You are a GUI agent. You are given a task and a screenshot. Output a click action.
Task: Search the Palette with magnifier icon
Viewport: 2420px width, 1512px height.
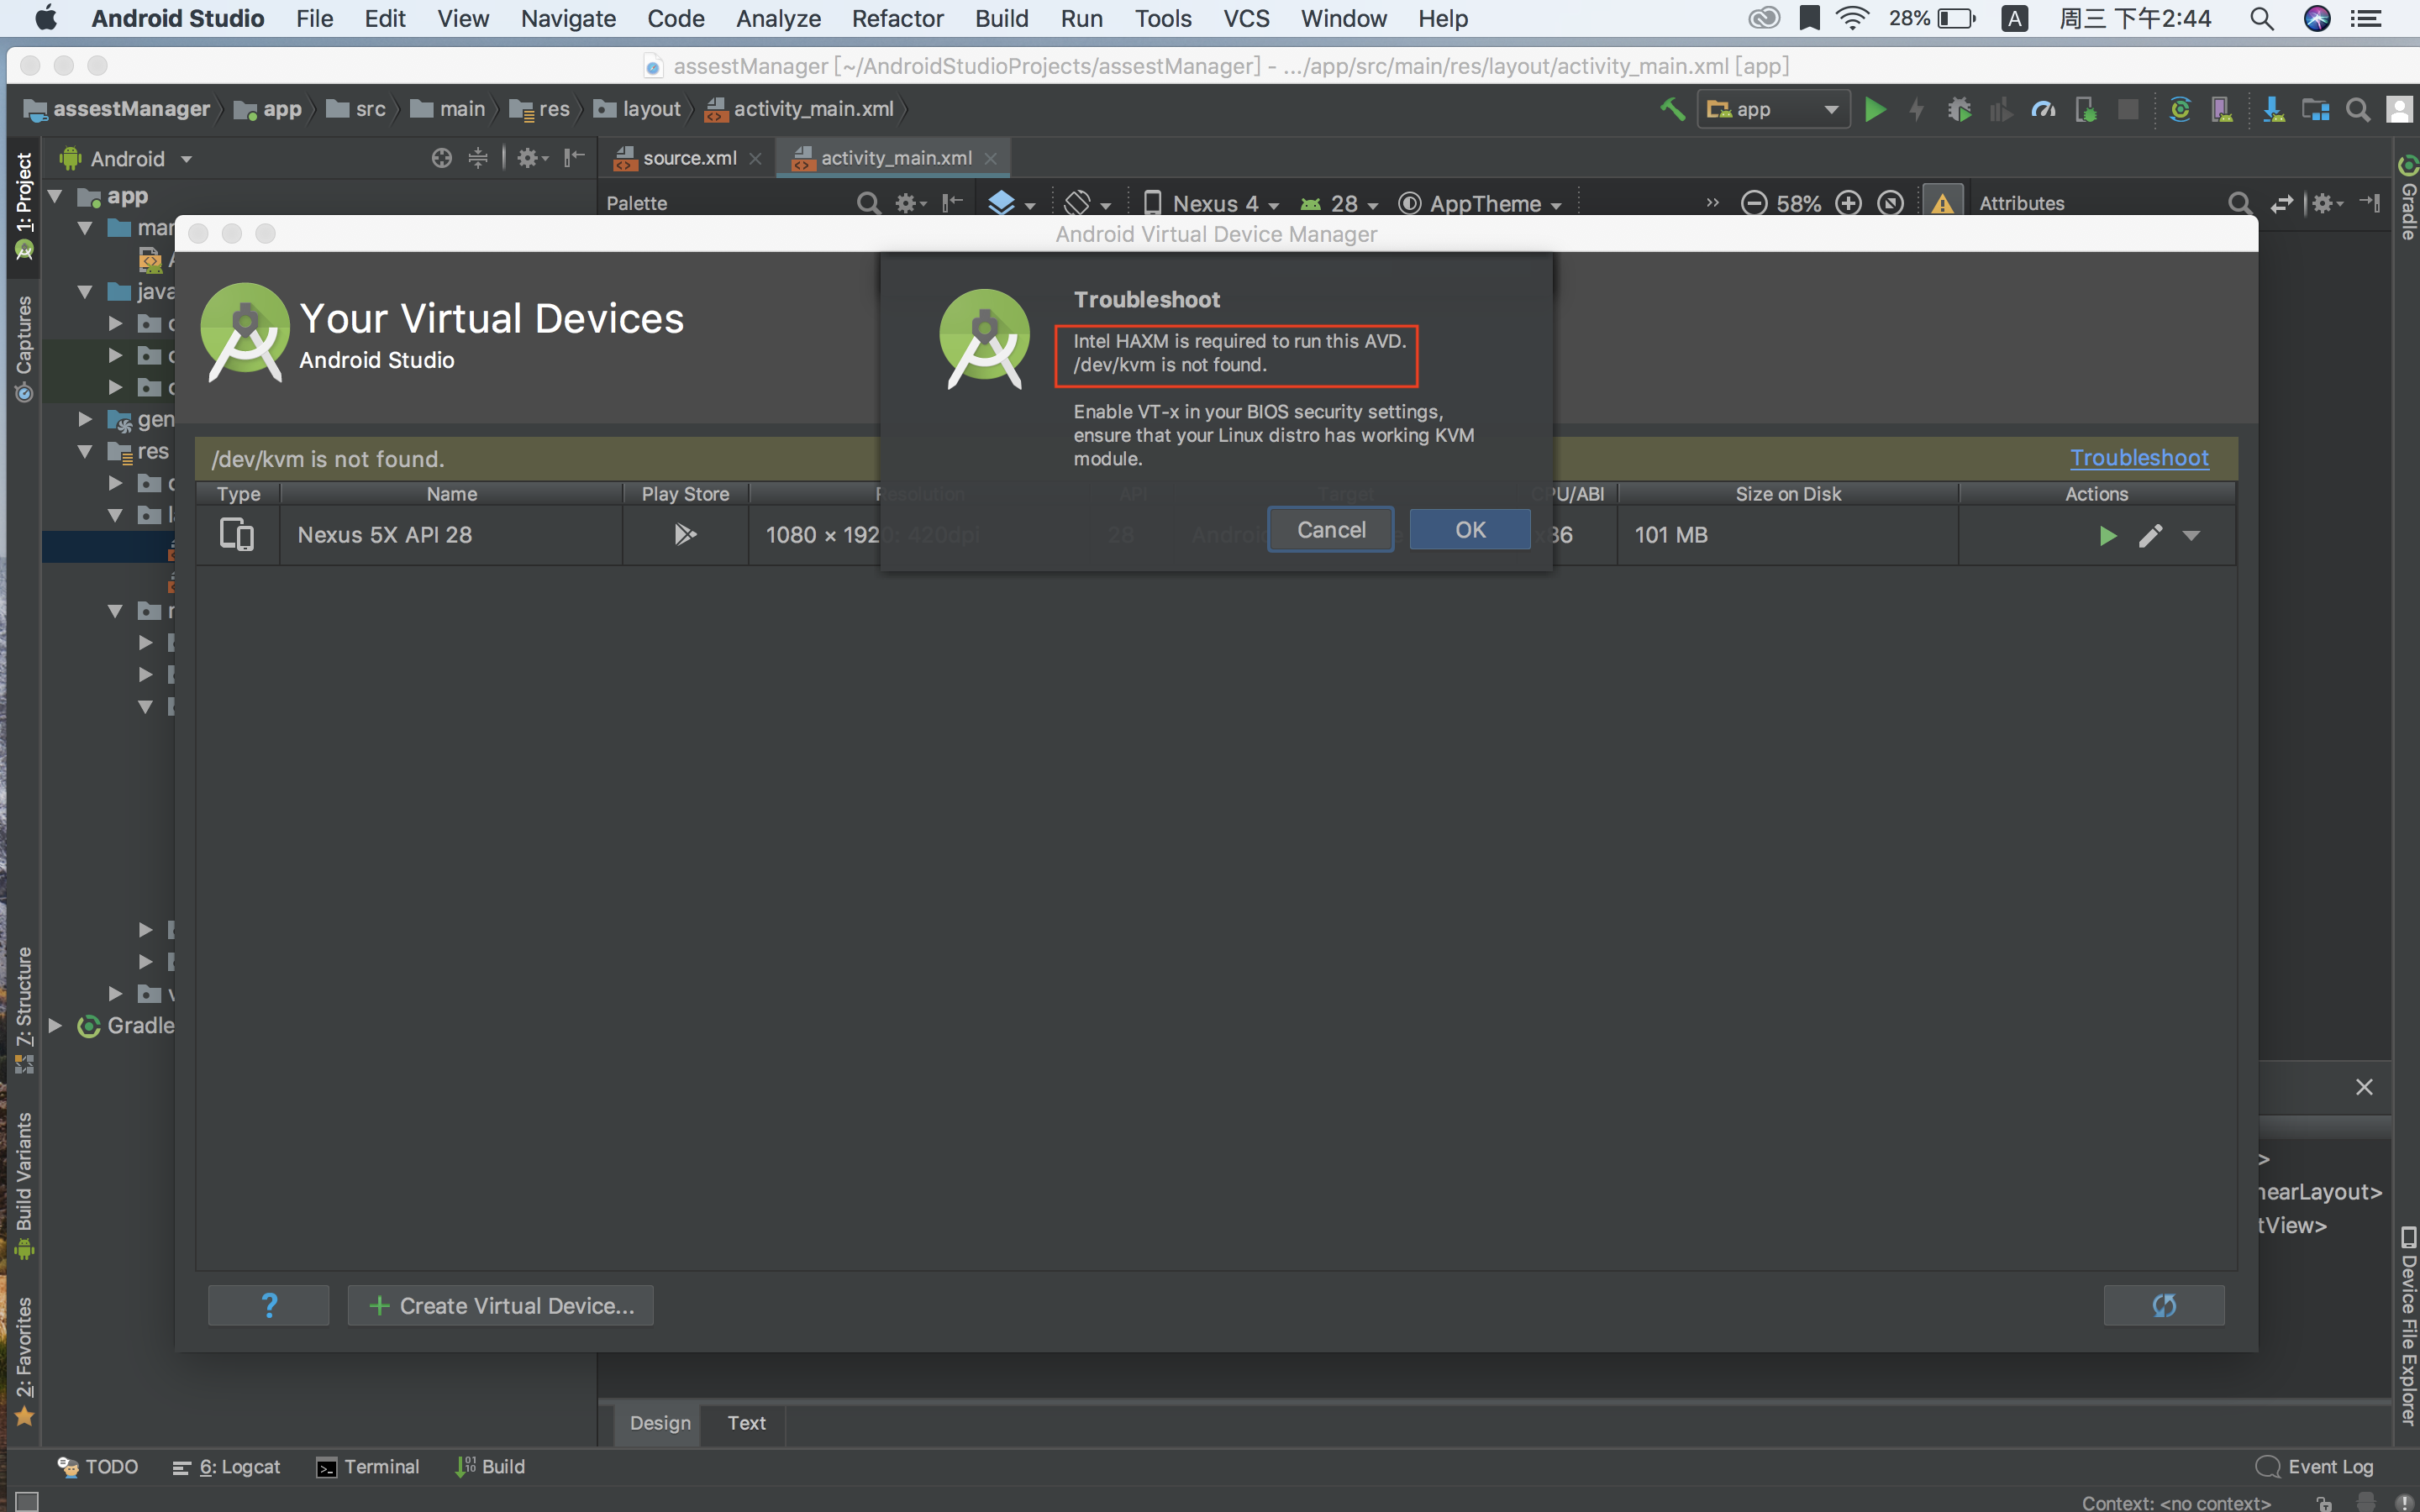(x=868, y=203)
